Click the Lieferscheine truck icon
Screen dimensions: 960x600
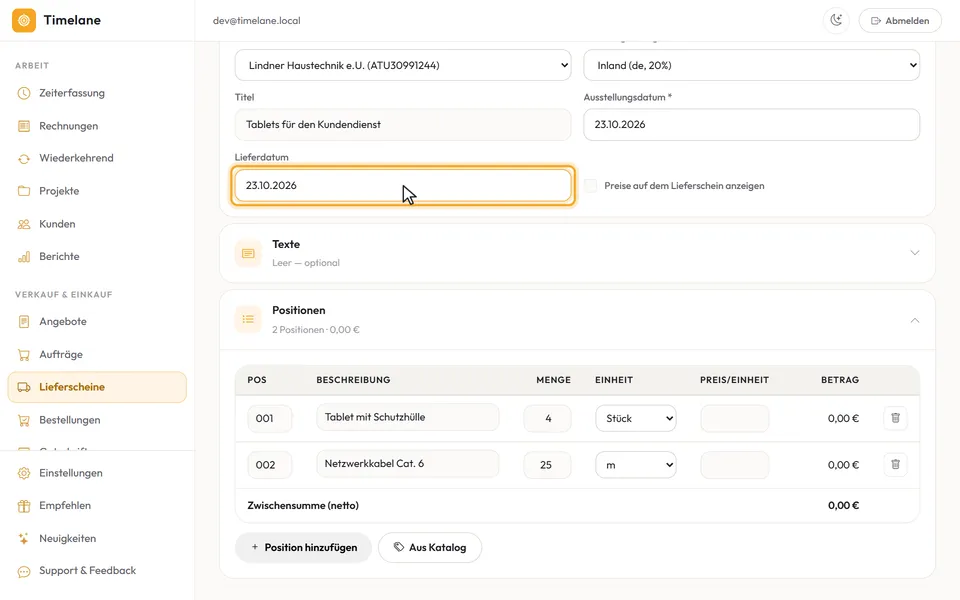point(24,387)
